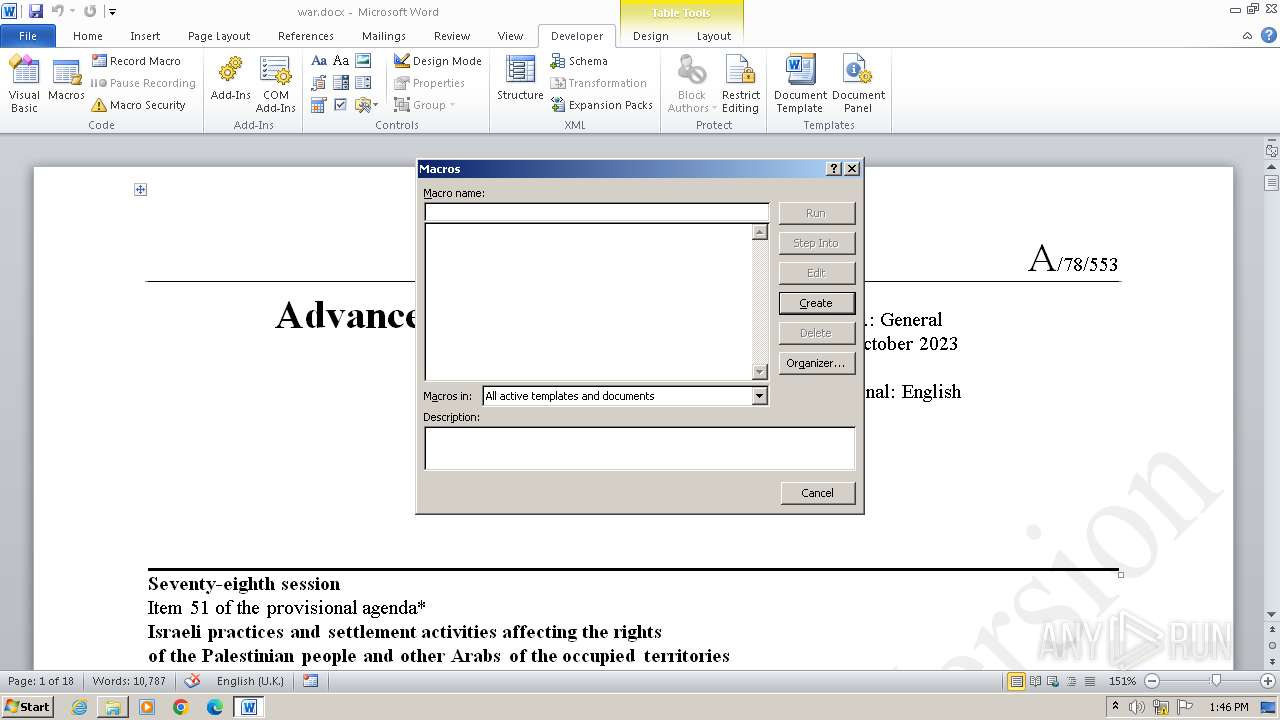
Task: Insert a Picture content control
Action: (363, 61)
